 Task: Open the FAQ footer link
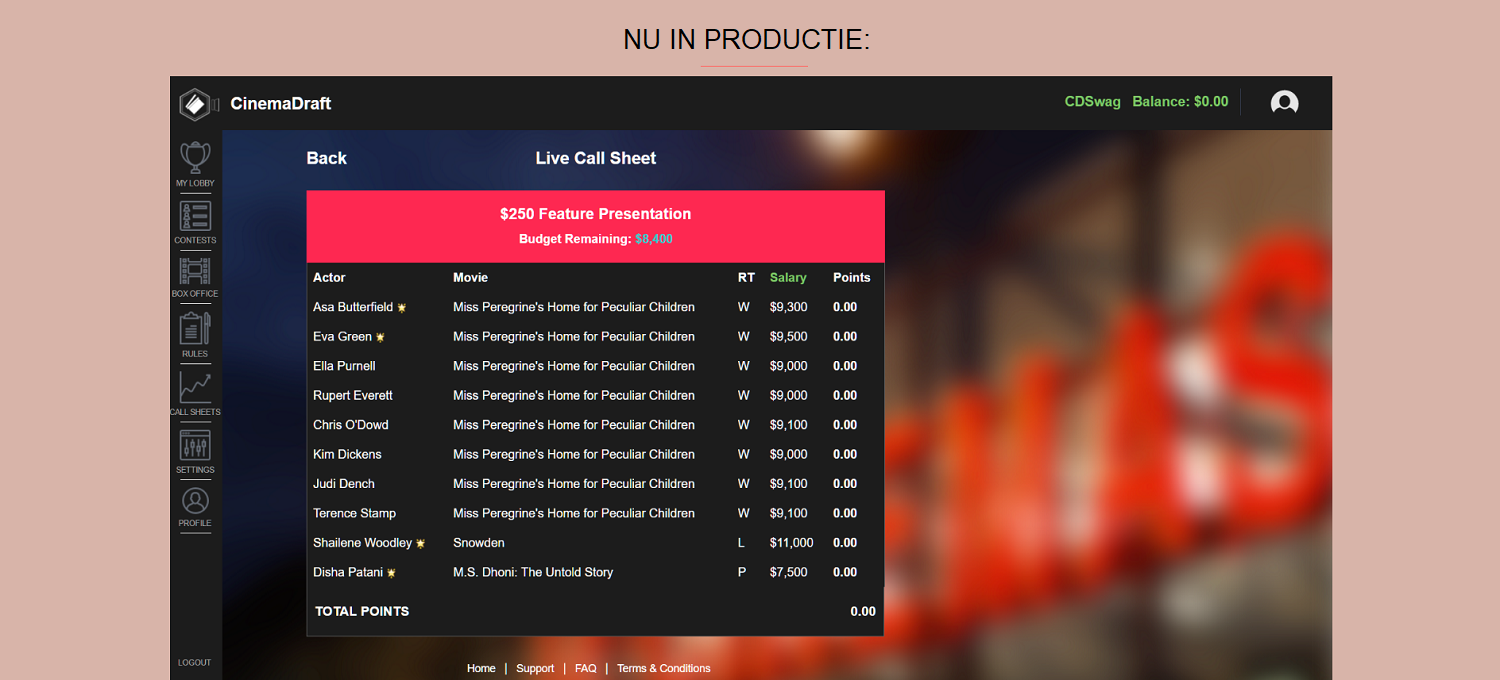pos(586,668)
